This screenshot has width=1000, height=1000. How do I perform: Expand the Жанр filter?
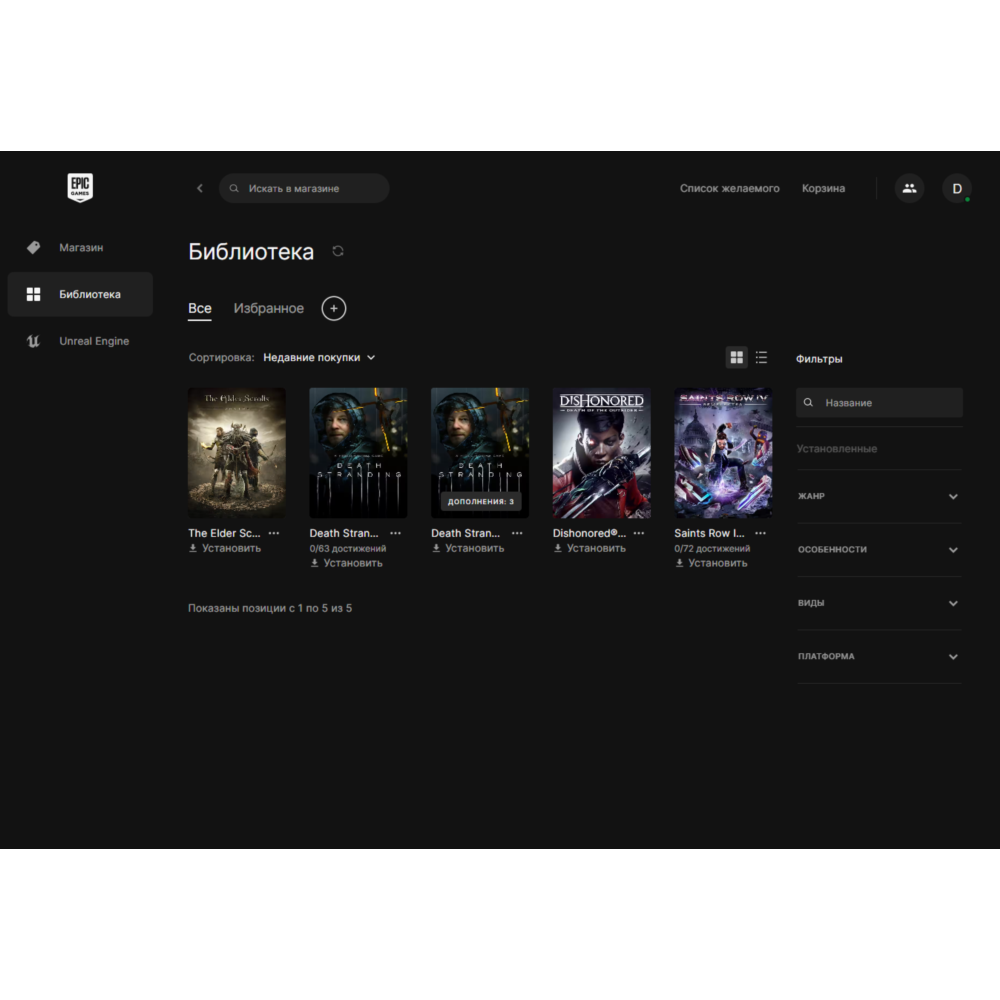click(879, 496)
